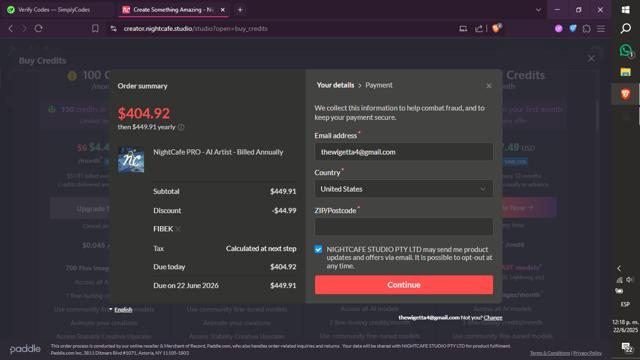Click the Subtotal $449.91 value
The height and width of the screenshot is (360, 640).
[283, 191]
